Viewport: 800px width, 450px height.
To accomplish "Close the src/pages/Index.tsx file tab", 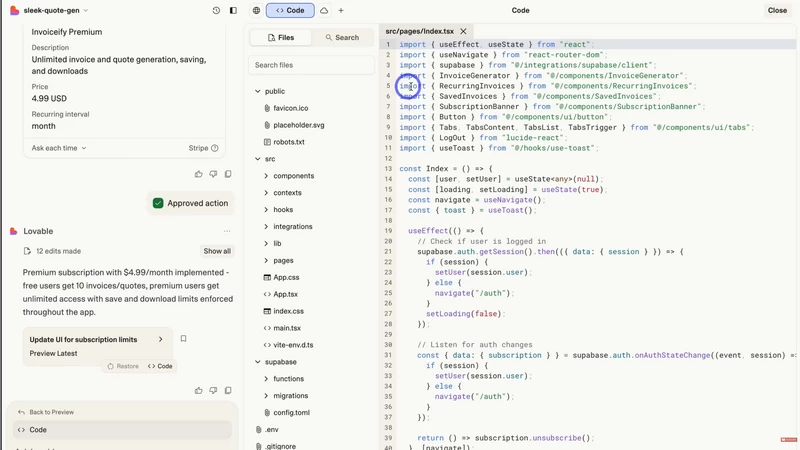I will (x=463, y=31).
